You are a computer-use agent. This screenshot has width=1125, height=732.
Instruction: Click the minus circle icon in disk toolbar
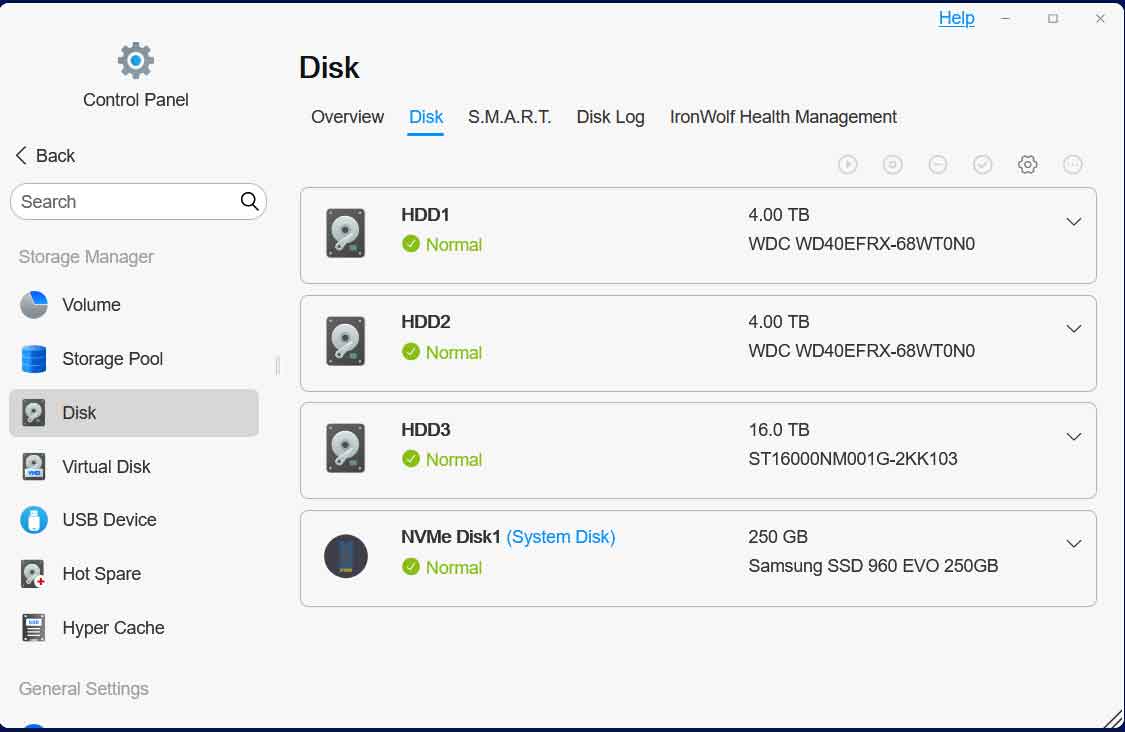(x=938, y=164)
